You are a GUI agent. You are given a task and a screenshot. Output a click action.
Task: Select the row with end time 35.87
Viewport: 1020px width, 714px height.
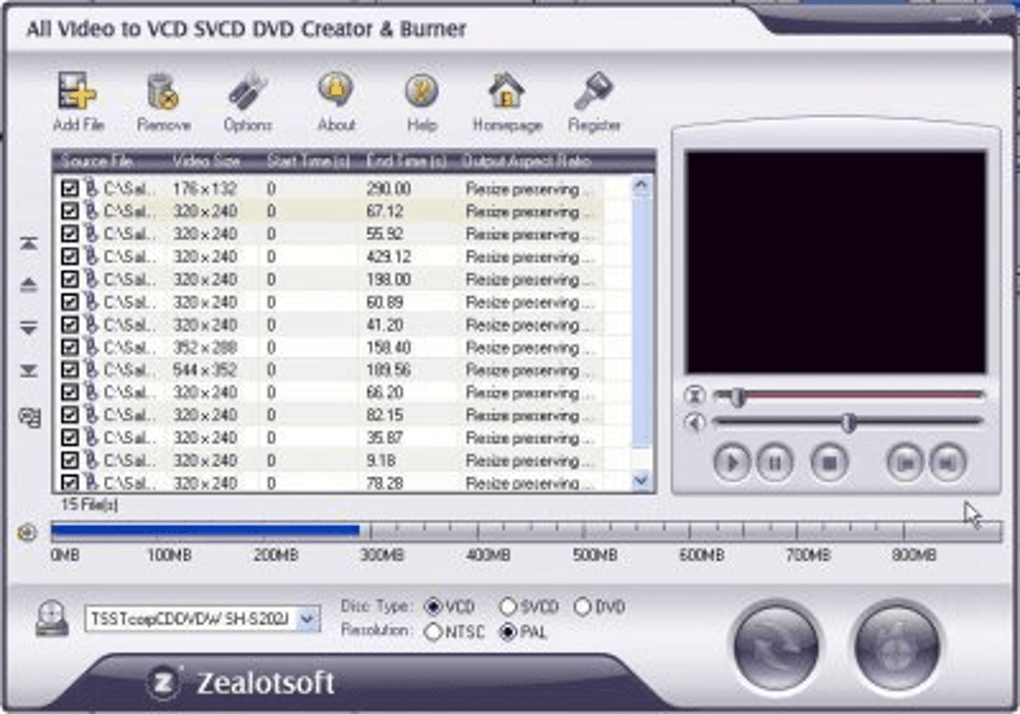pyautogui.click(x=330, y=438)
